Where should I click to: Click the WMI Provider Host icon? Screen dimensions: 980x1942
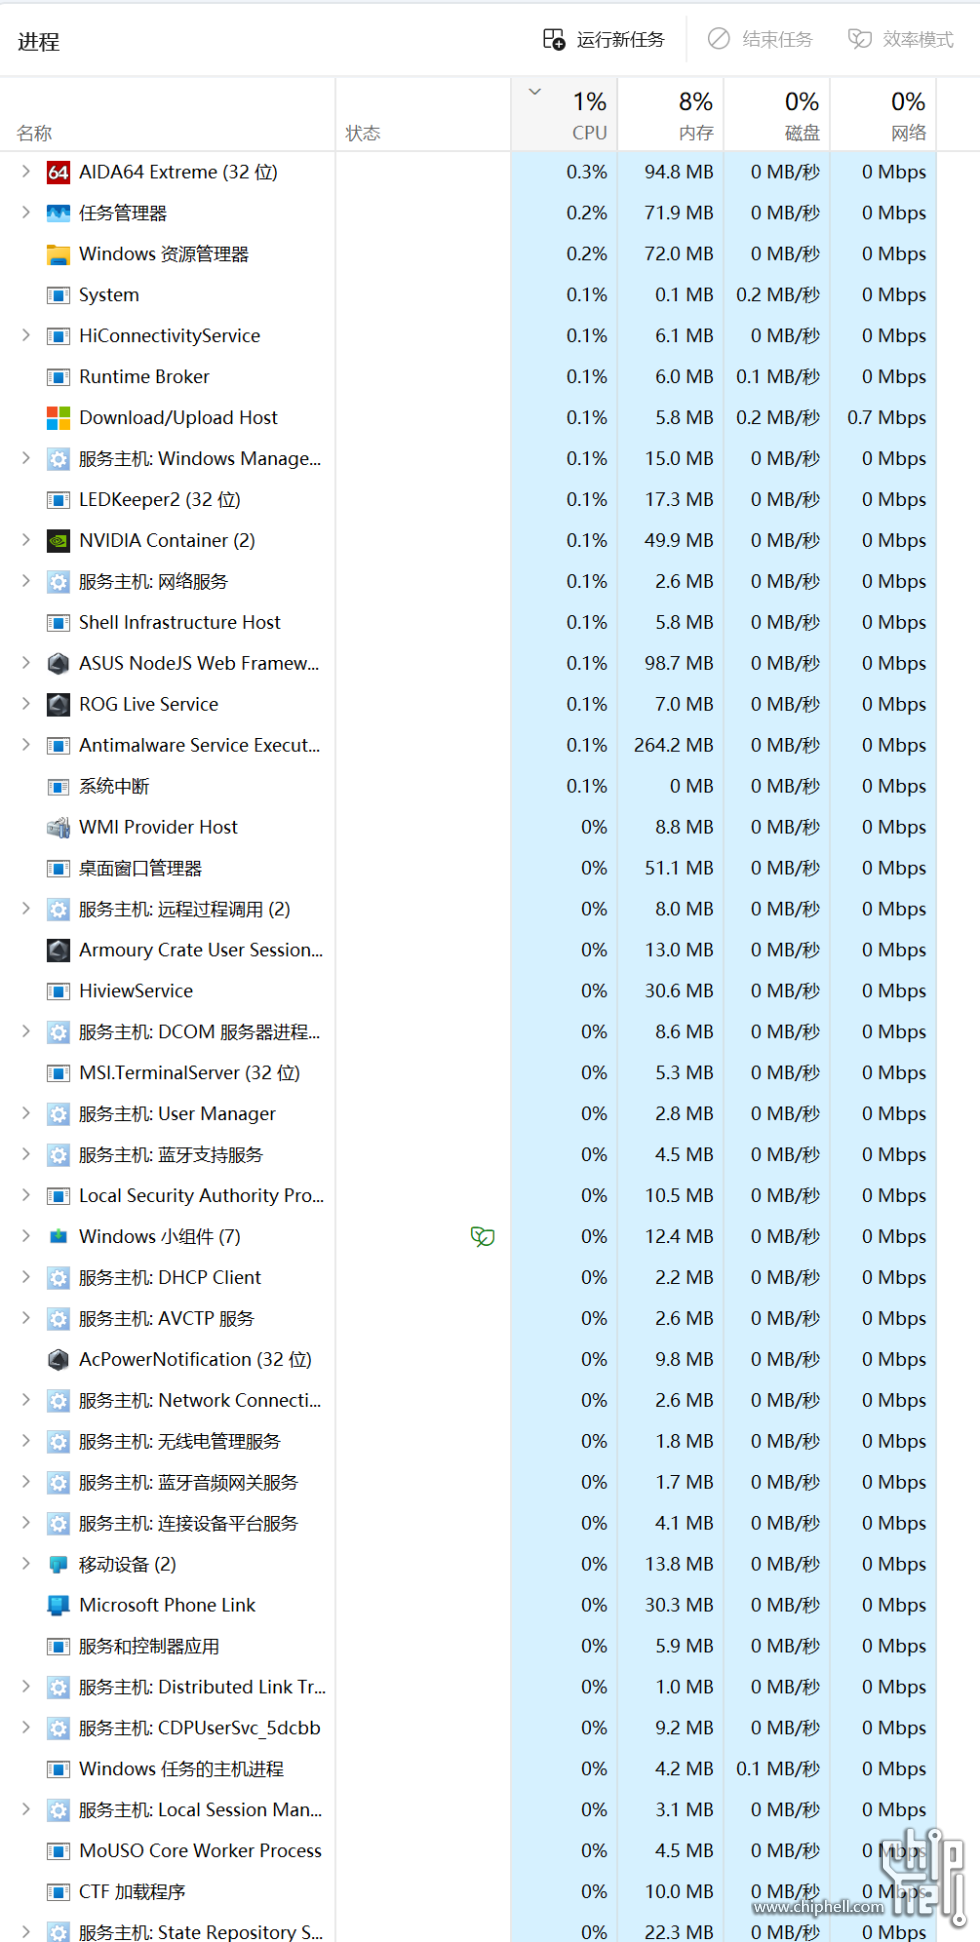(x=59, y=828)
